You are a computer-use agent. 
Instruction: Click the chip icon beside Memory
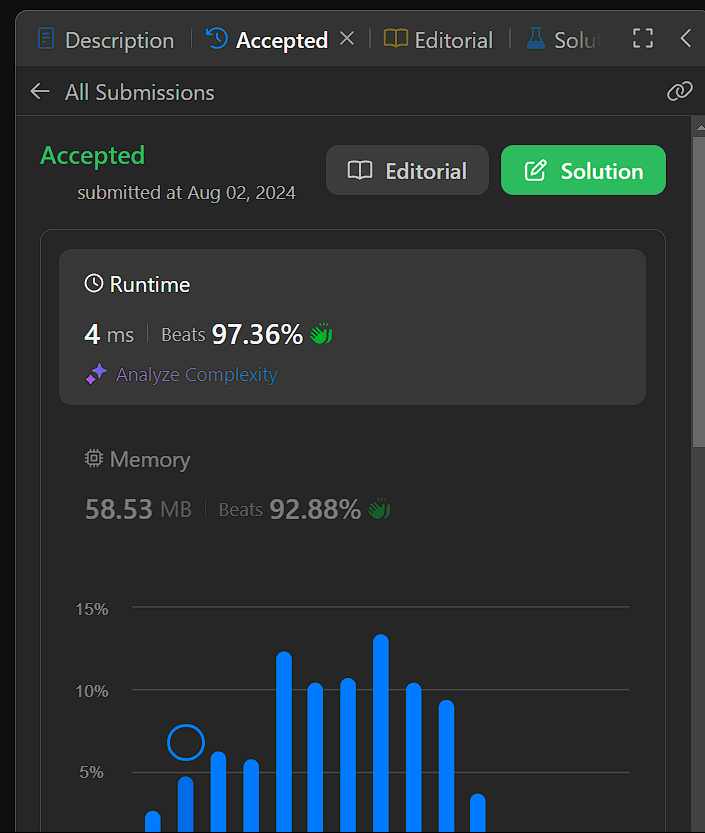pyautogui.click(x=94, y=459)
